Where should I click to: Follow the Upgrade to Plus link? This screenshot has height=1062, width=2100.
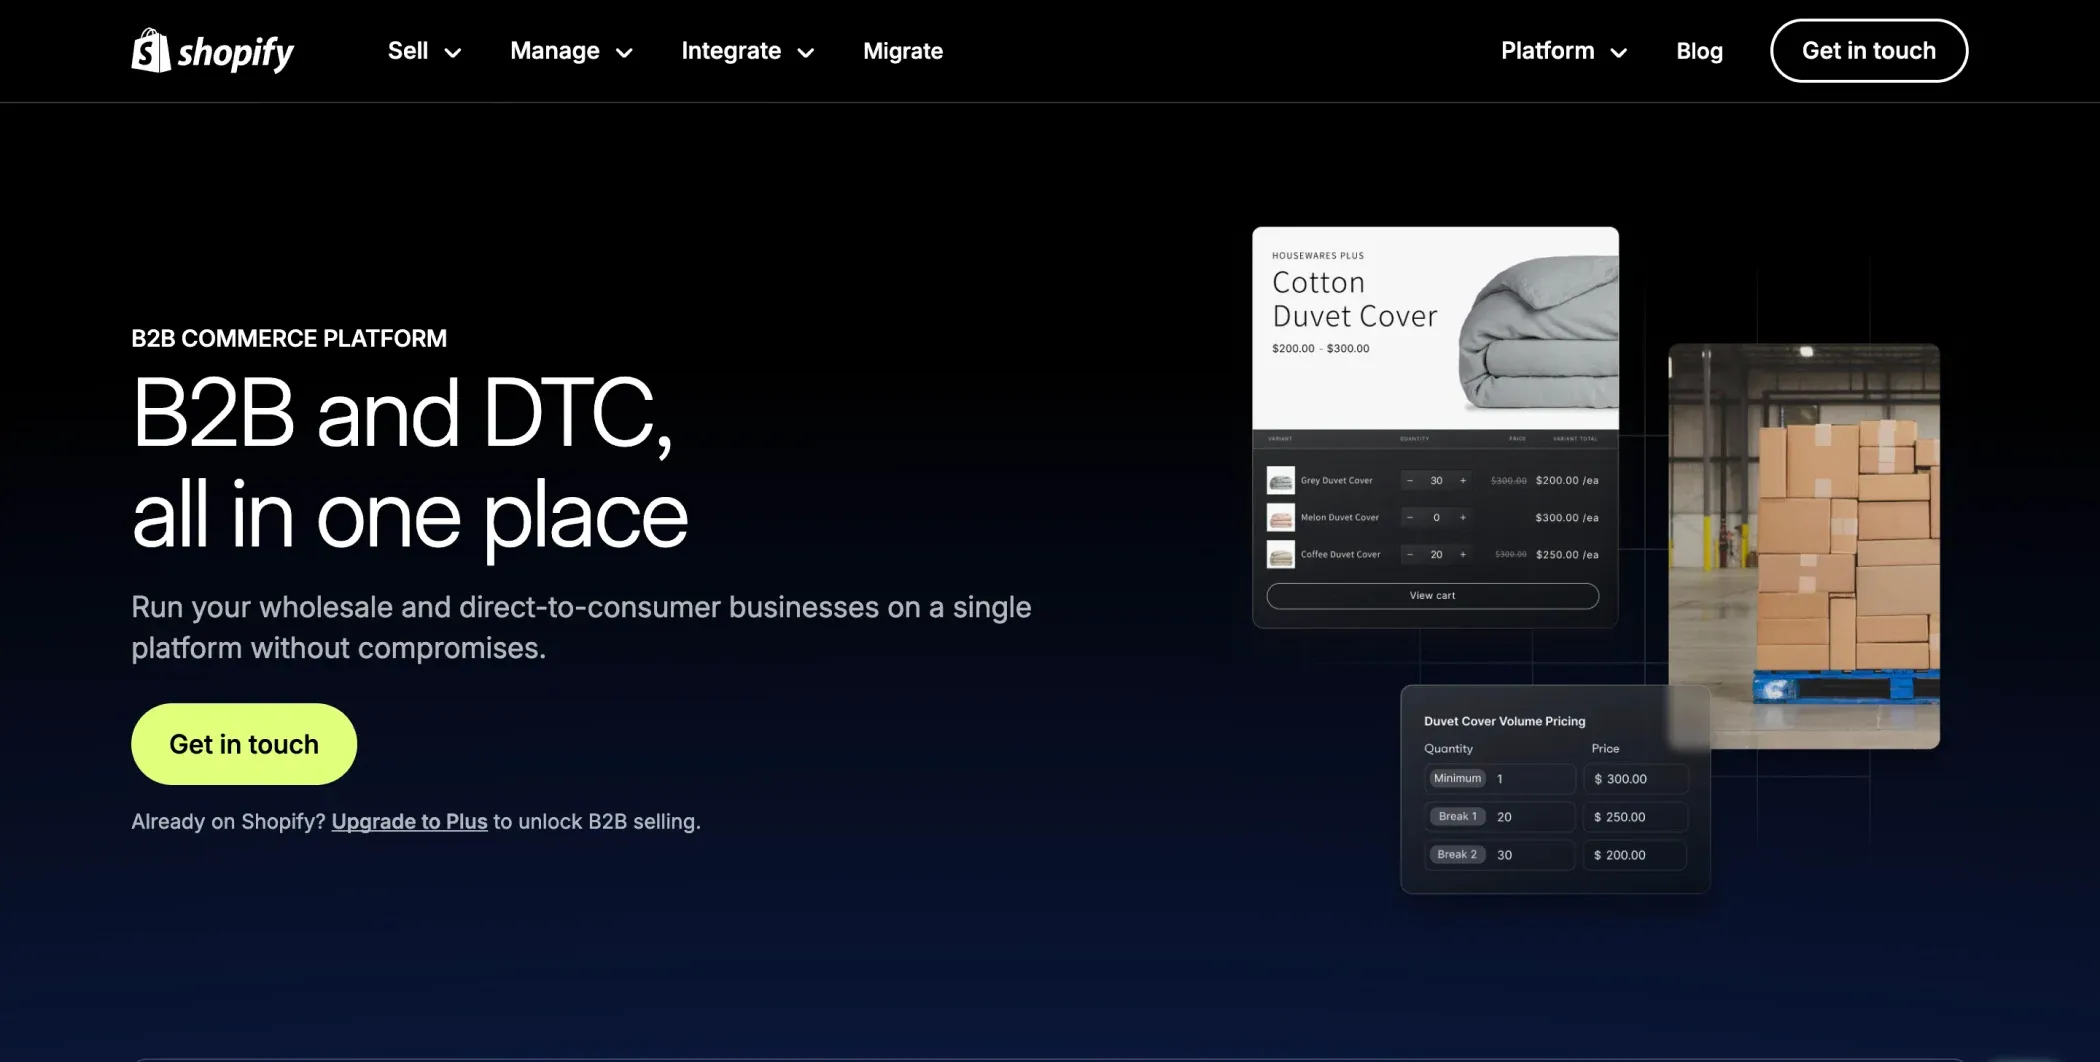pyautogui.click(x=409, y=821)
